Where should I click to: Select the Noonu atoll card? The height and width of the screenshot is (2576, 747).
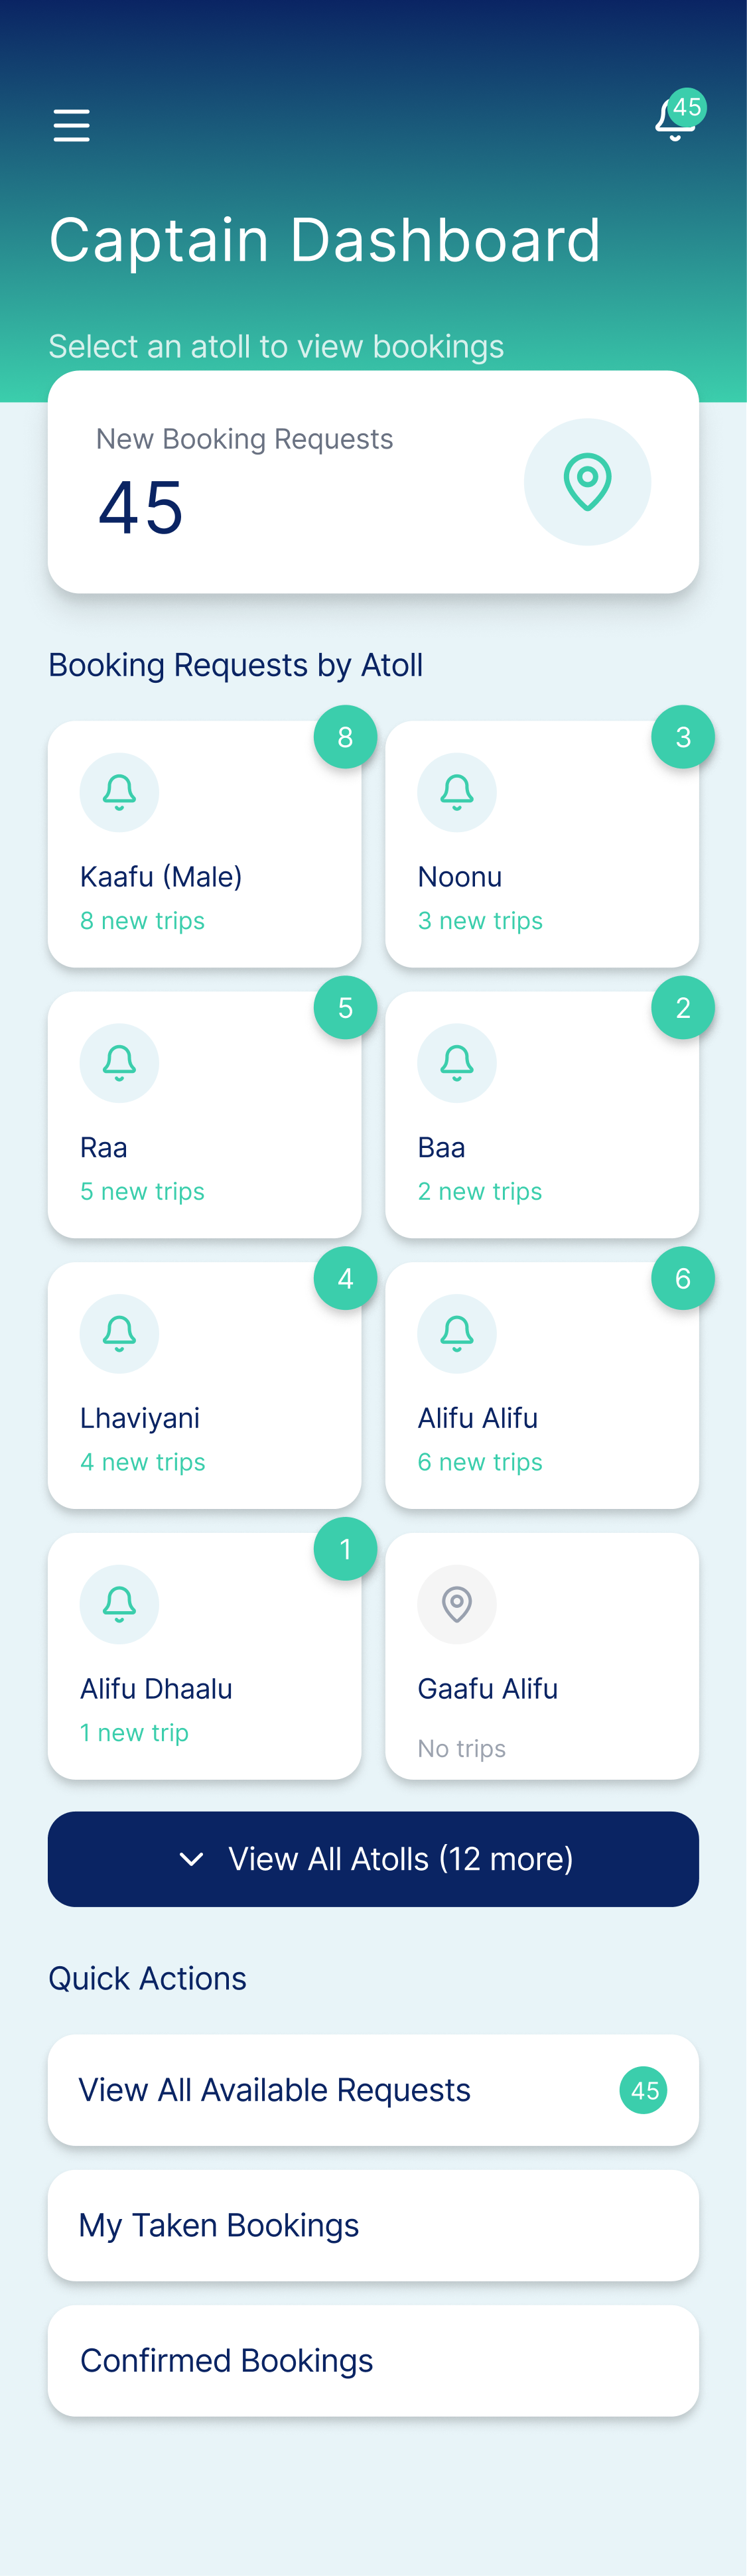(542, 844)
